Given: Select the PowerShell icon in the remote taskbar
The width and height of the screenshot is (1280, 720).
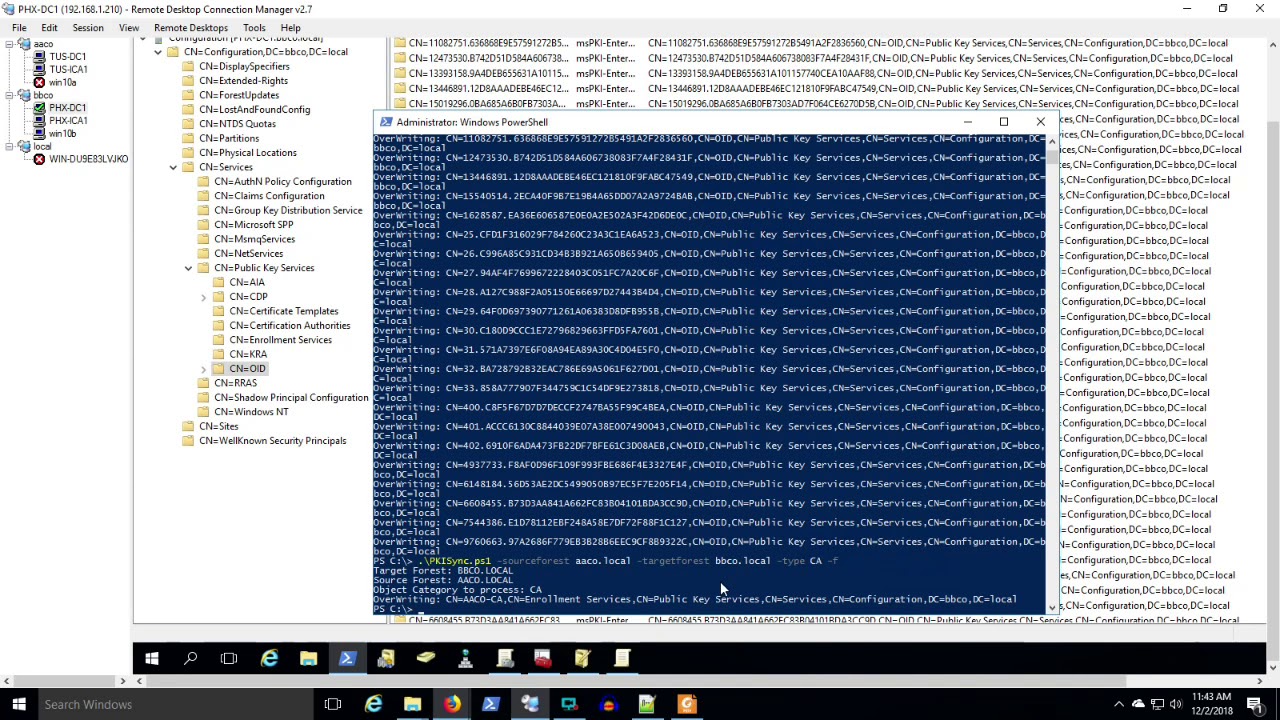Looking at the screenshot, I should pyautogui.click(x=347, y=658).
